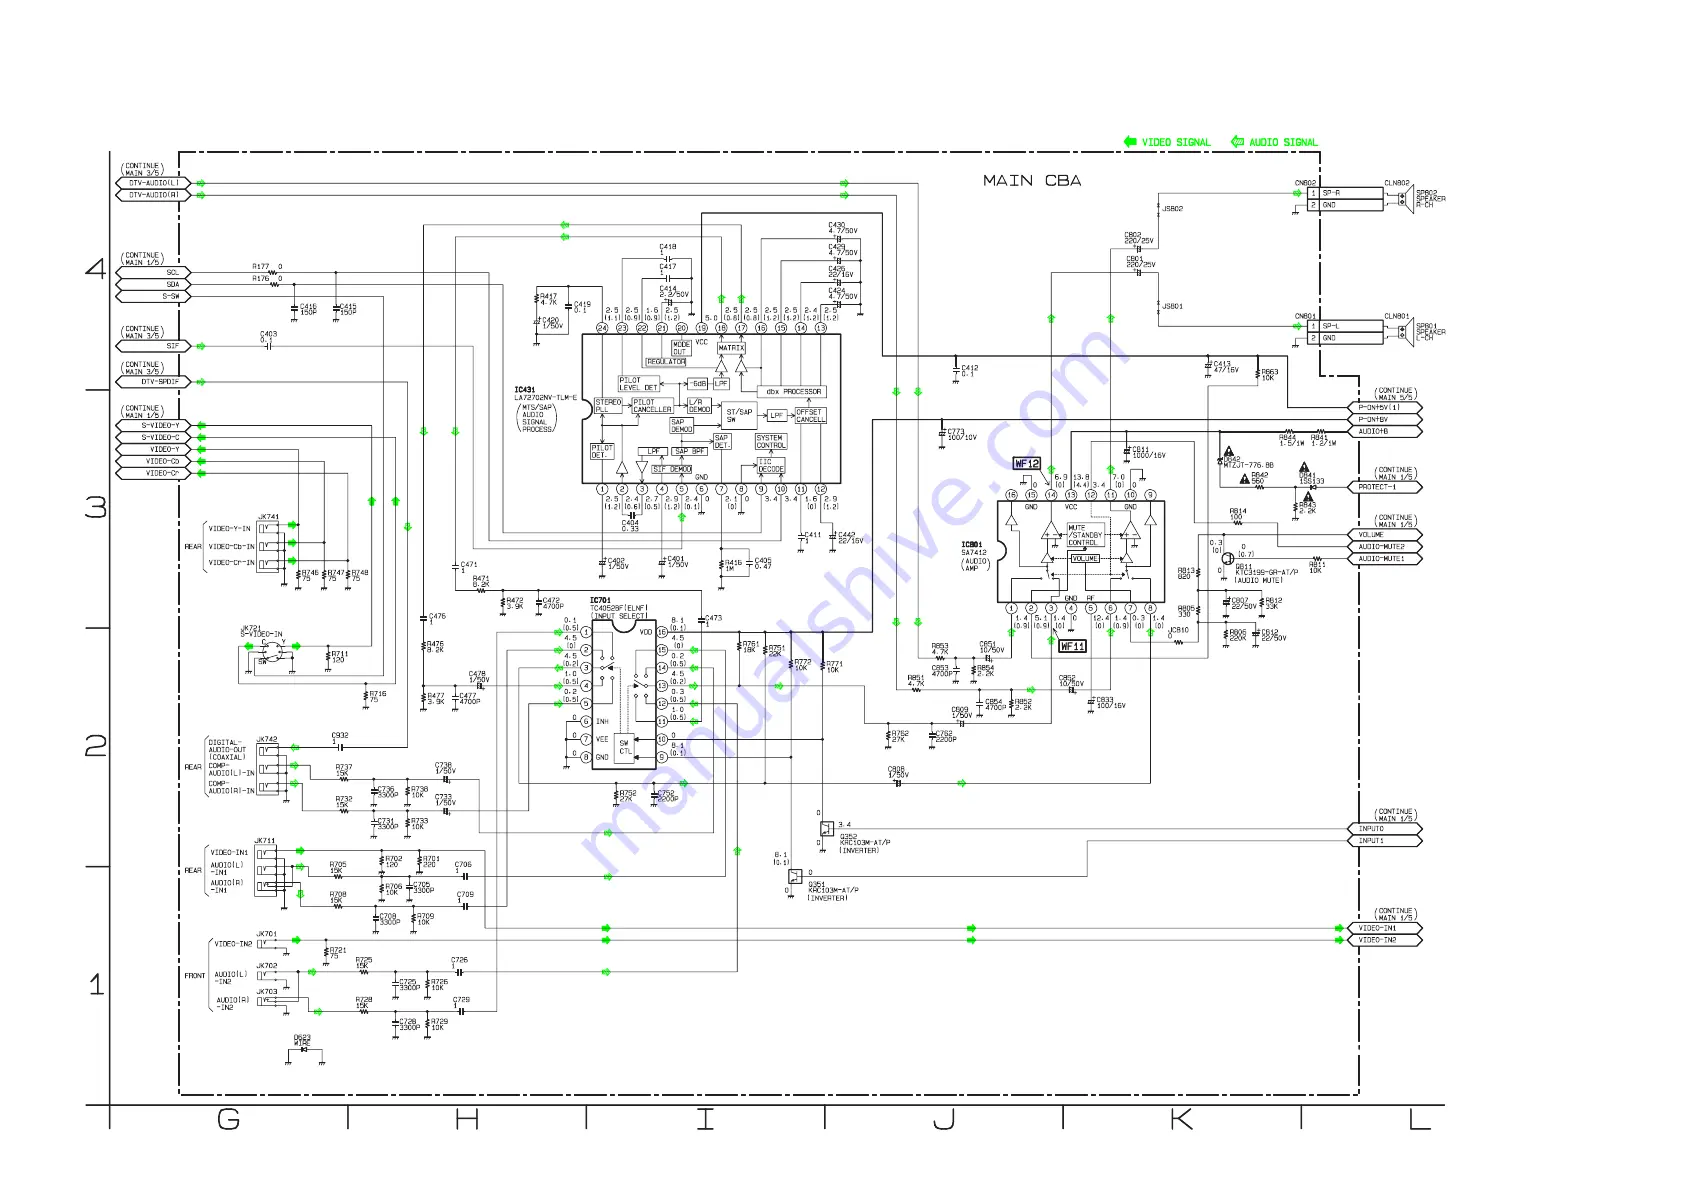Click the DTV-SPDIF signal tag

point(154,382)
